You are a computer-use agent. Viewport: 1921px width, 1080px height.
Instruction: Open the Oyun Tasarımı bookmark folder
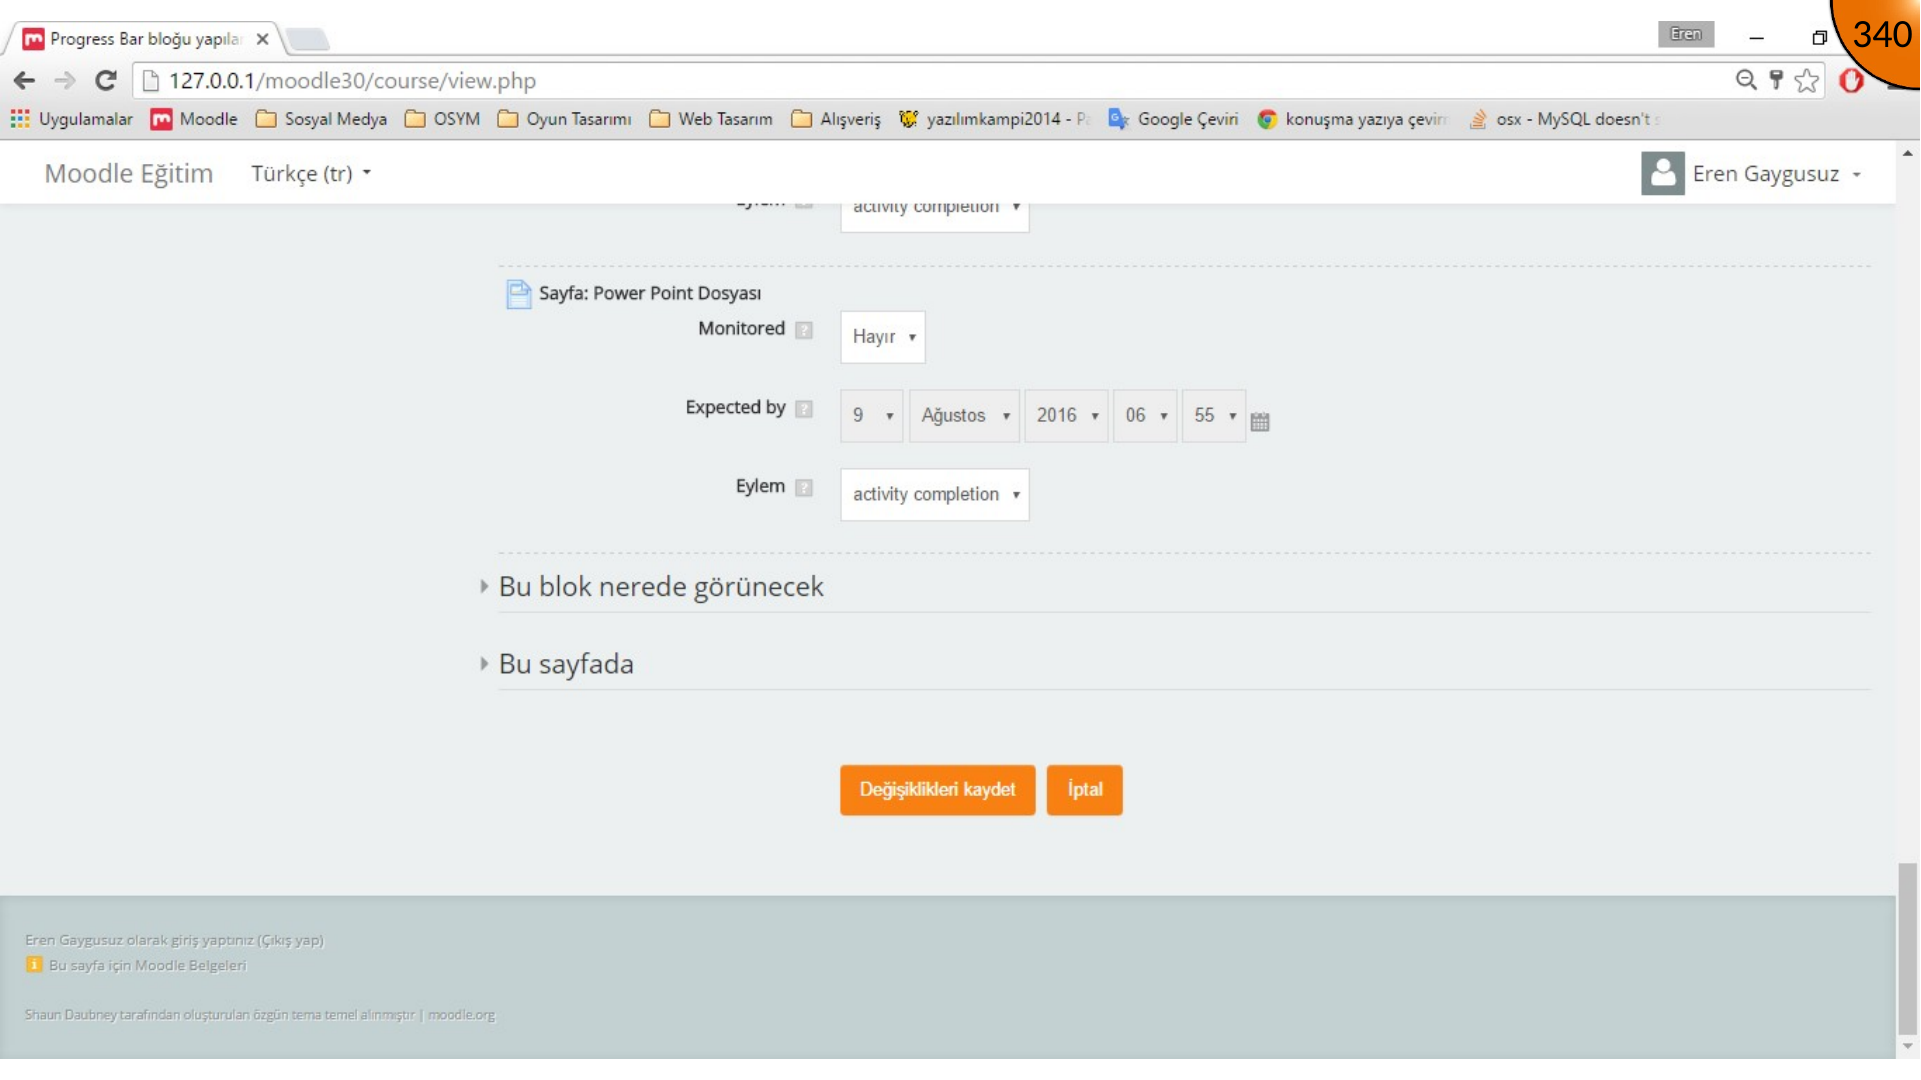tap(565, 119)
